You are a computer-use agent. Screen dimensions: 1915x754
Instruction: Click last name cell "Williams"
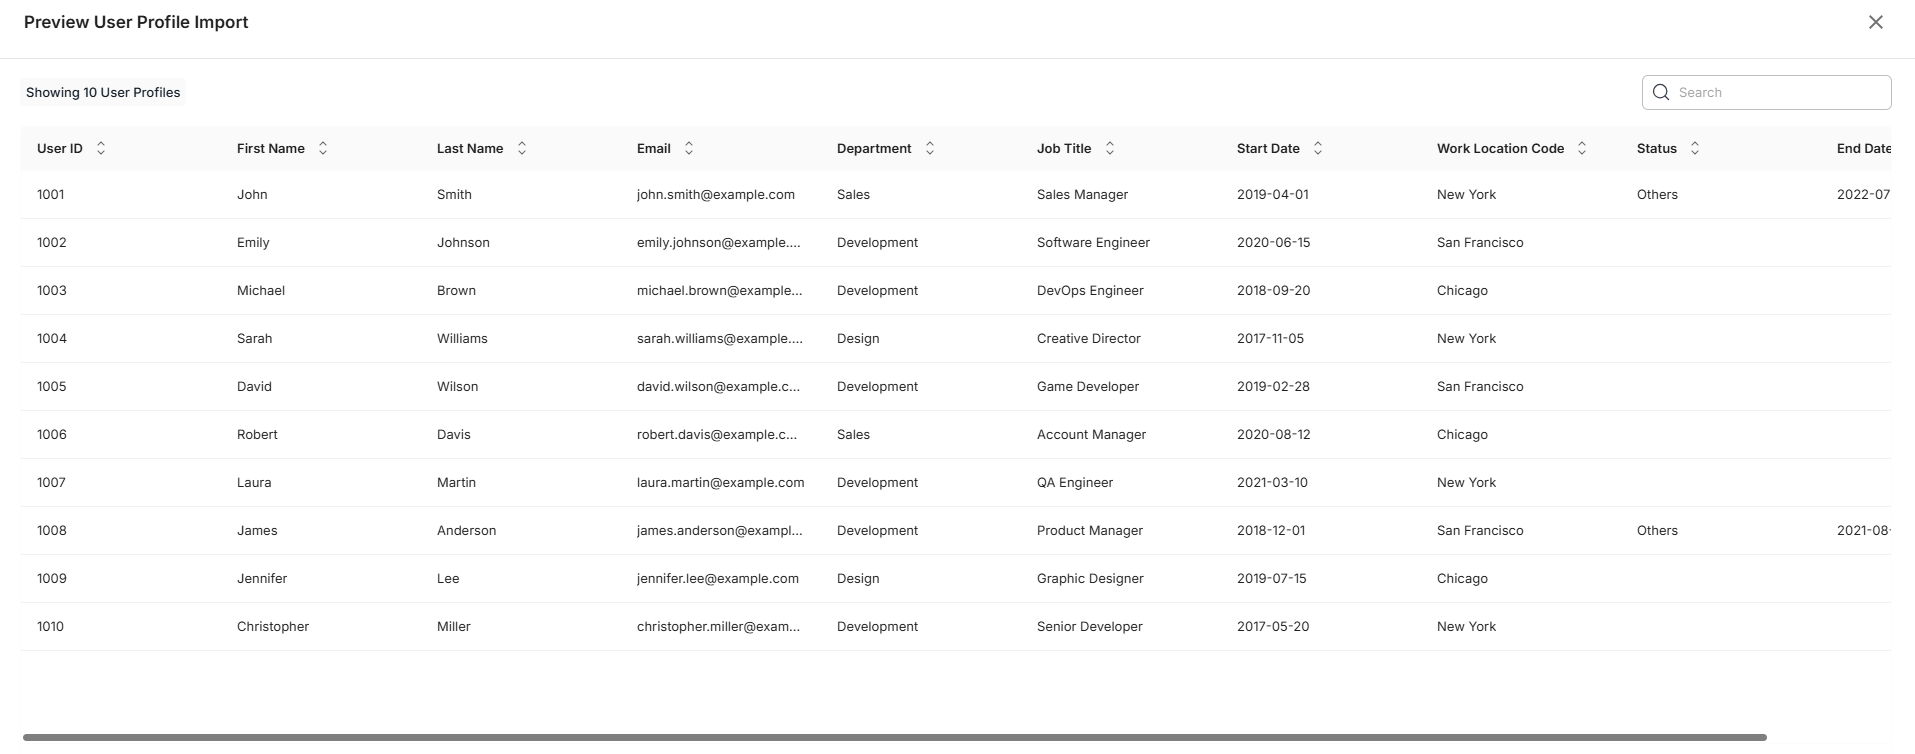pos(462,338)
